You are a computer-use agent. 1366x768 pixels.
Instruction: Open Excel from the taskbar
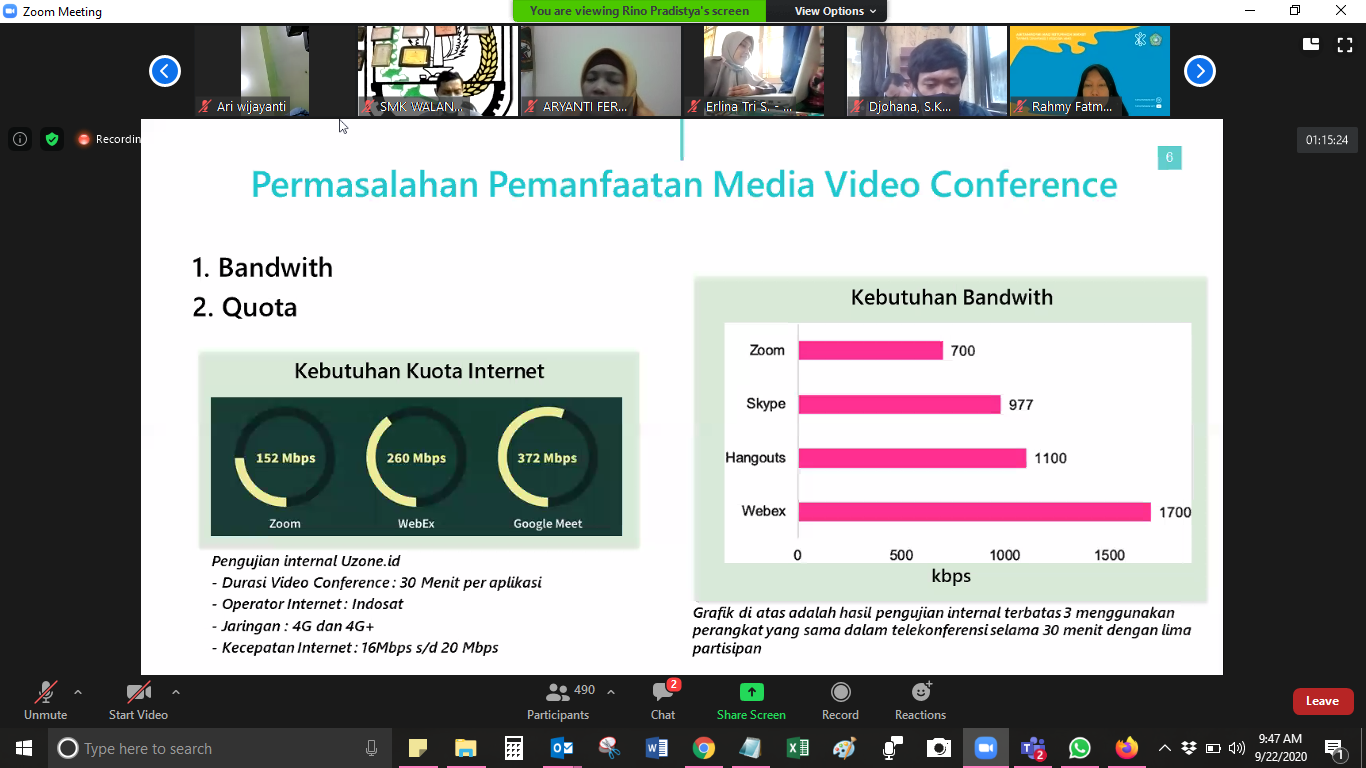coord(798,748)
